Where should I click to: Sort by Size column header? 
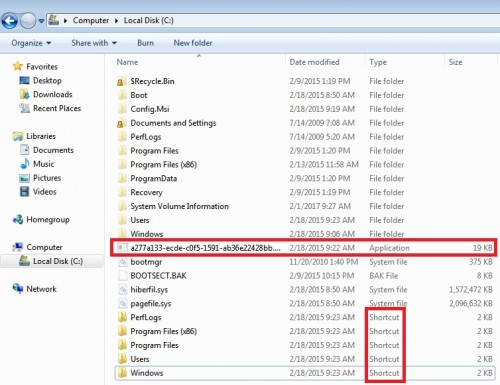click(455, 62)
